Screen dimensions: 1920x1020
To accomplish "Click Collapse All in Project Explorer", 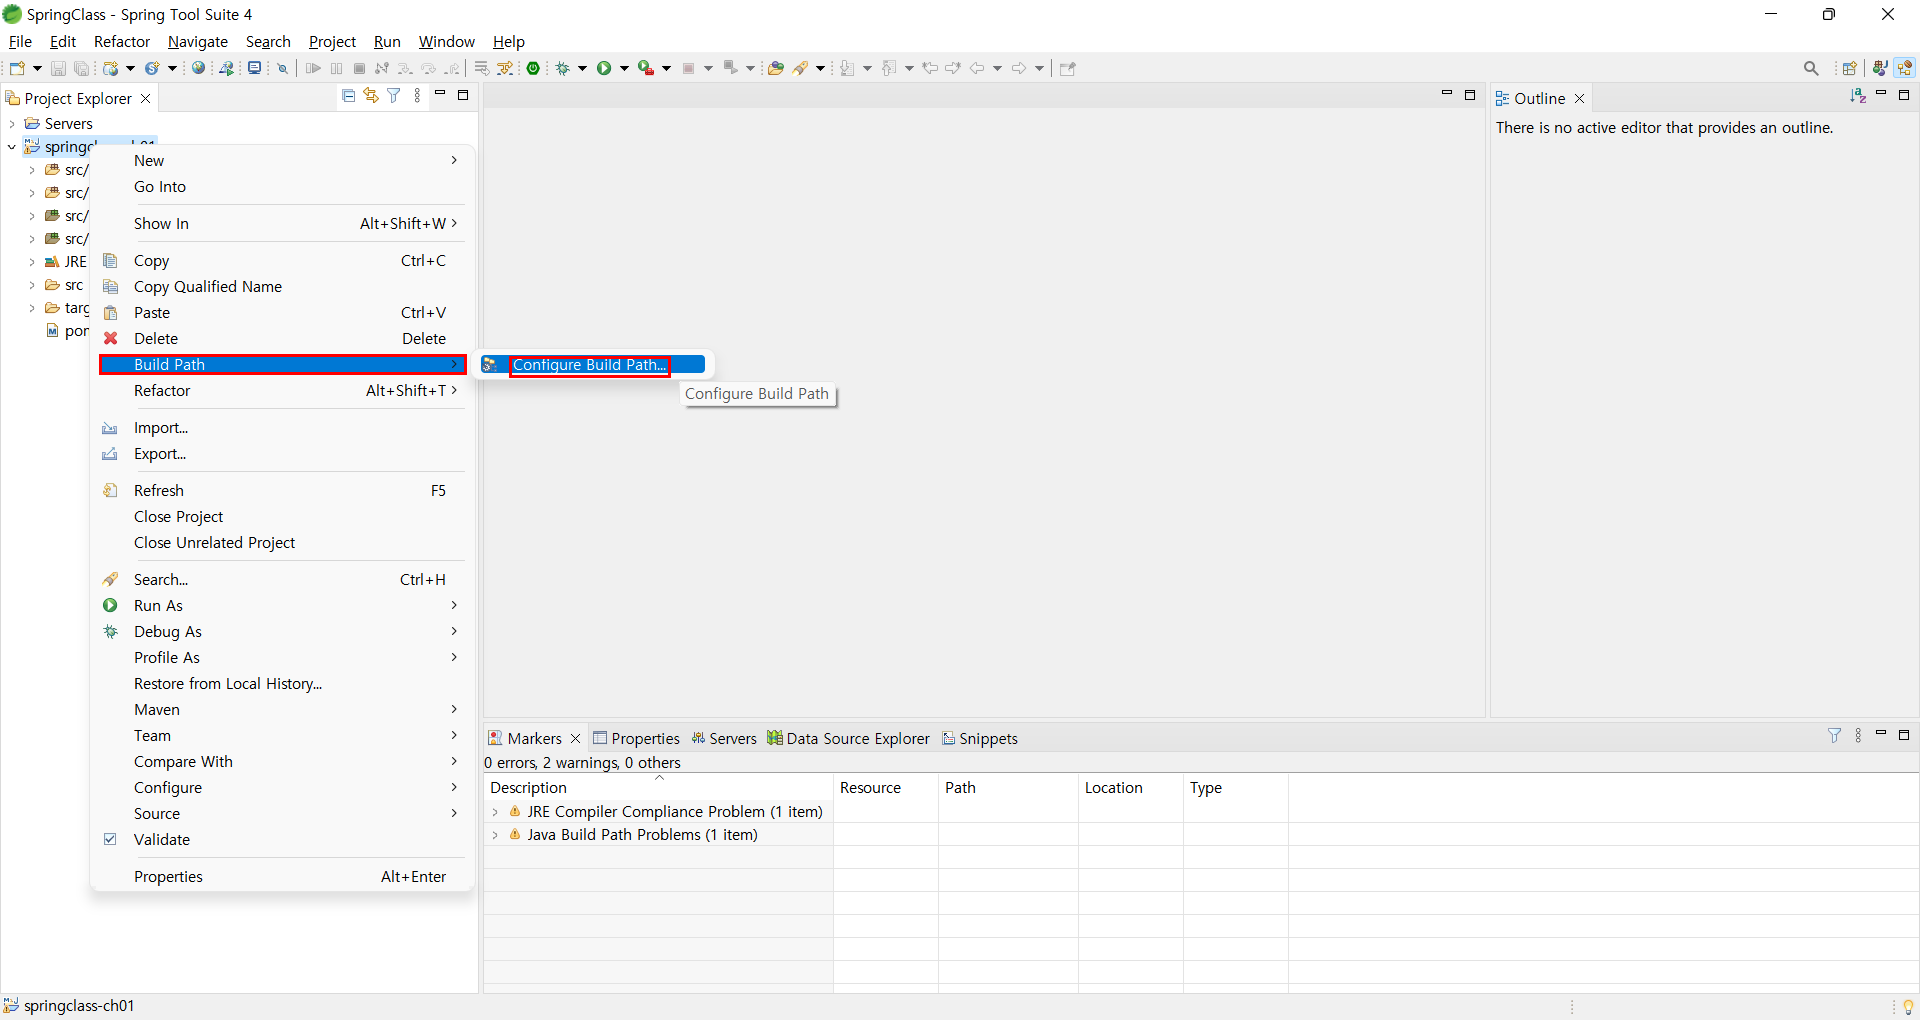I will point(348,95).
